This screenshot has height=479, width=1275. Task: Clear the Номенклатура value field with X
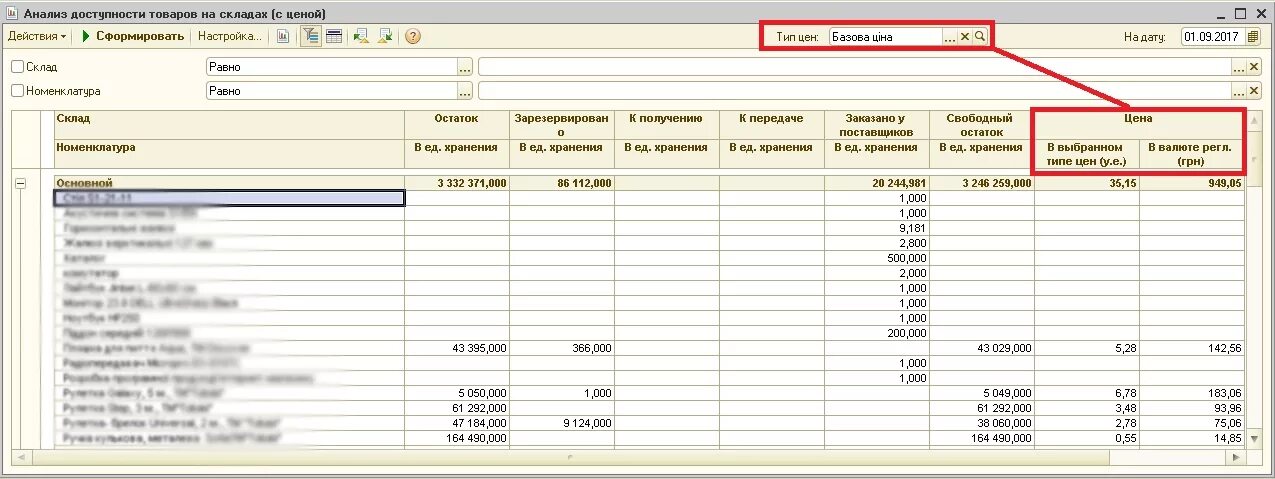pos(1254,91)
